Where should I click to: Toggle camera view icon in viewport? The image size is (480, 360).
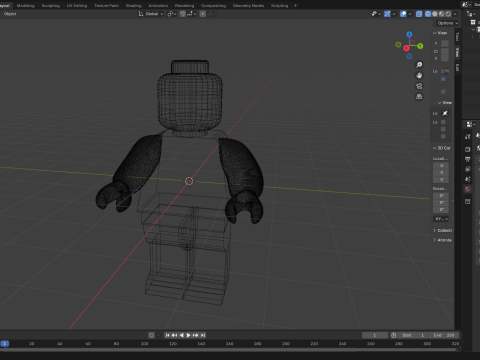pos(419,86)
